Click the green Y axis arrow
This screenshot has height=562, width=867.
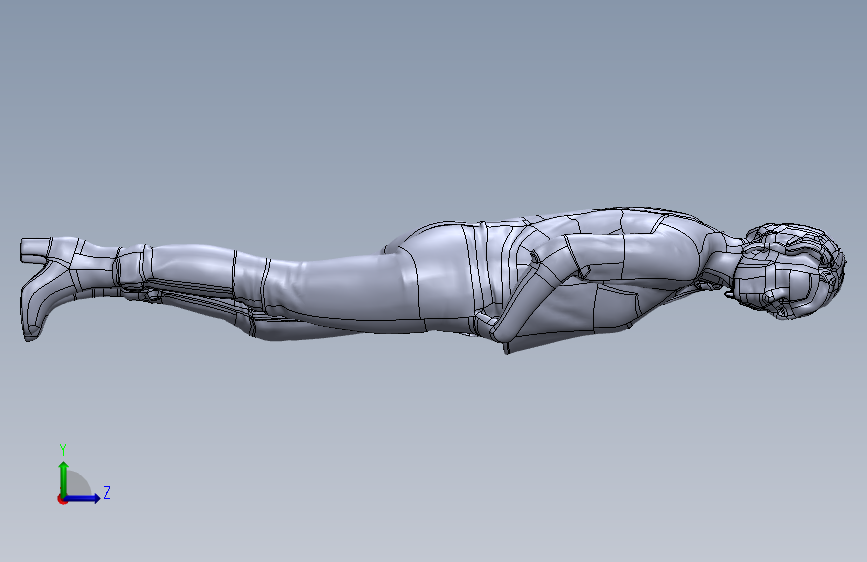tap(64, 478)
